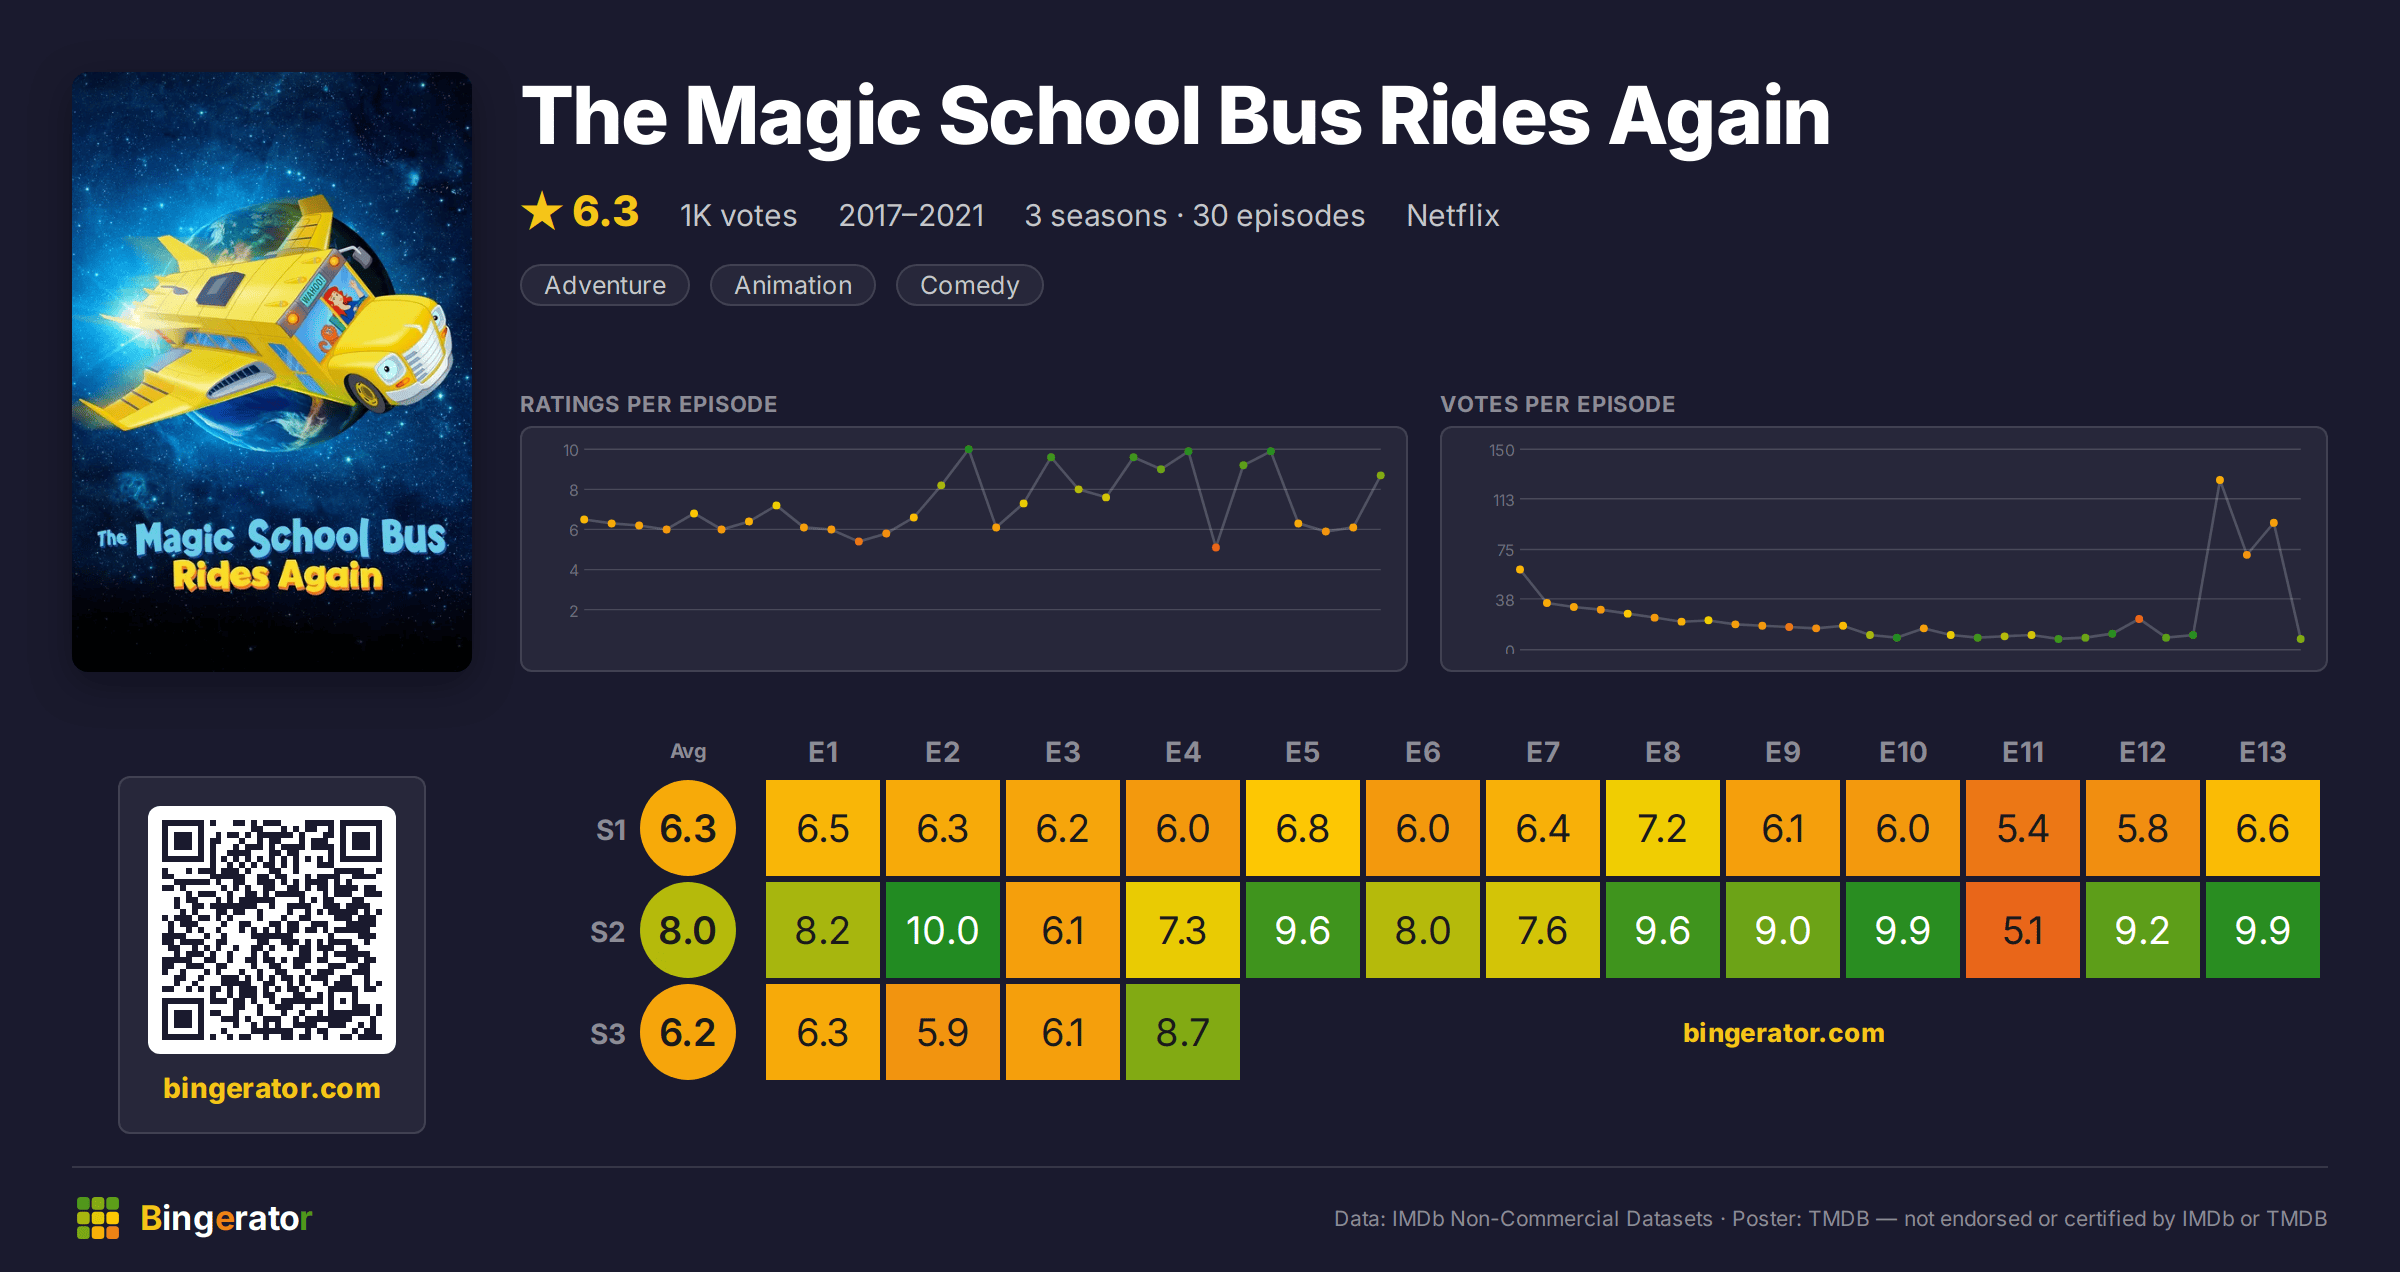The image size is (2400, 1272).
Task: Select the E13 column header
Action: point(2263,752)
